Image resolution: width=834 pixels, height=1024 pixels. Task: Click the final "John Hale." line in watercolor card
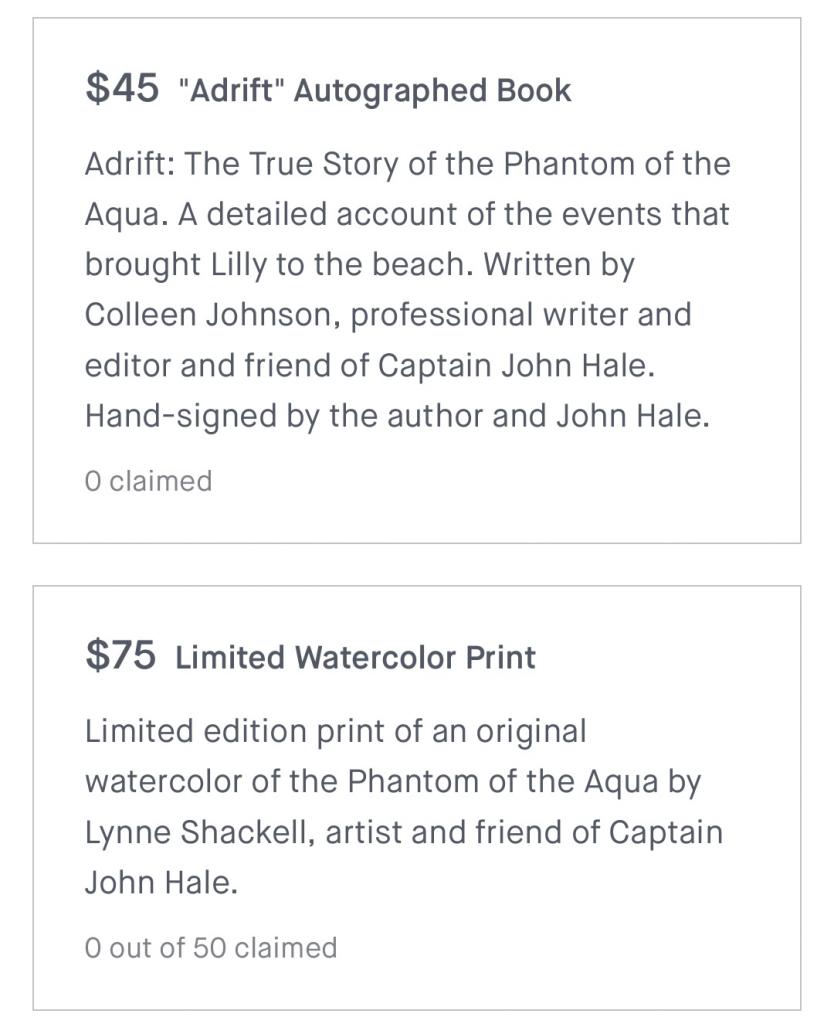(x=161, y=882)
